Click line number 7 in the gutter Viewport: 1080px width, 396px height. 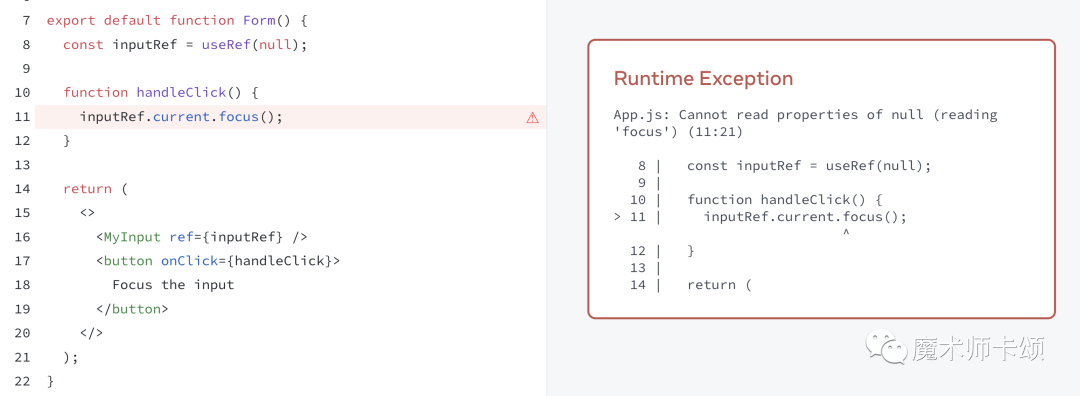(26, 21)
